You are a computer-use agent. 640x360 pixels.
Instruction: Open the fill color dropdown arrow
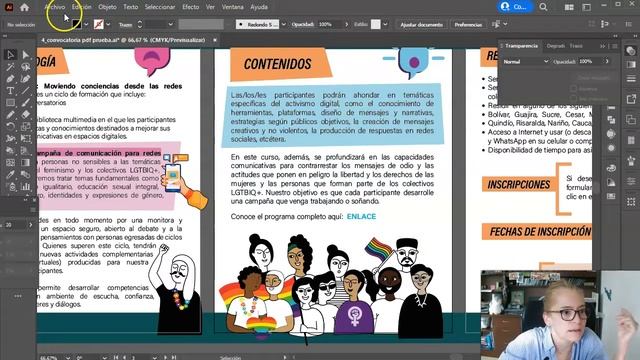86,24
